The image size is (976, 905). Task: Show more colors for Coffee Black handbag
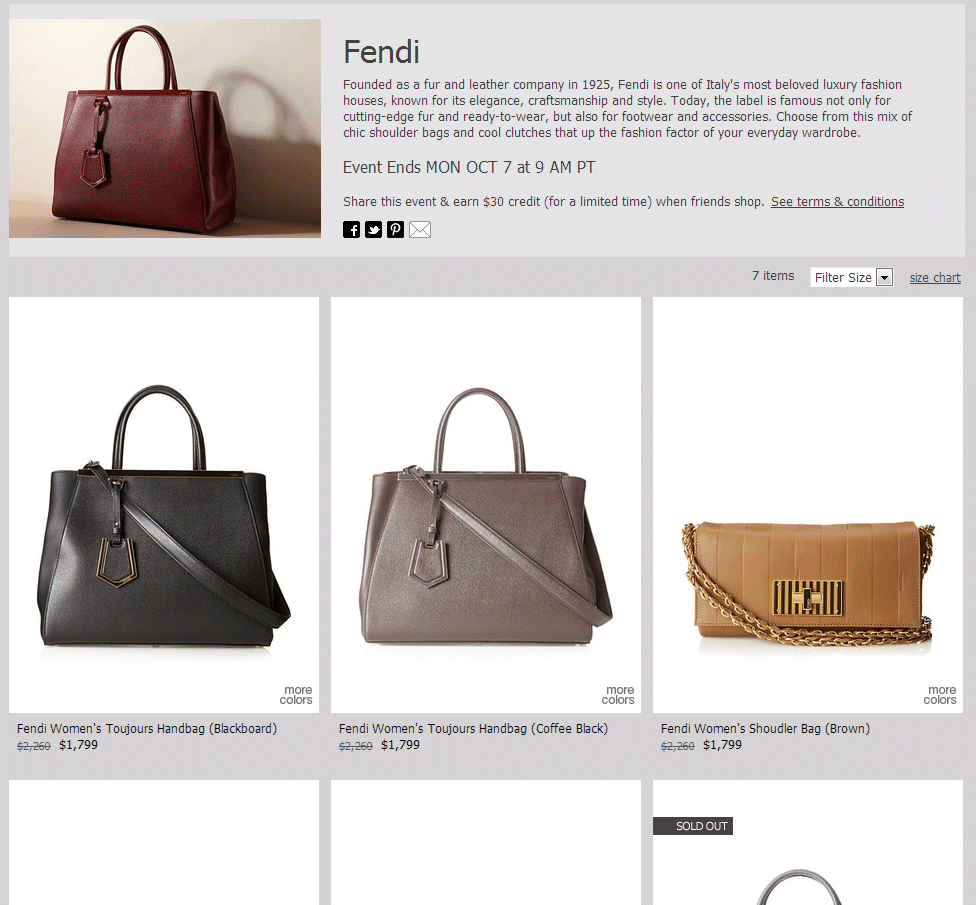pos(618,695)
